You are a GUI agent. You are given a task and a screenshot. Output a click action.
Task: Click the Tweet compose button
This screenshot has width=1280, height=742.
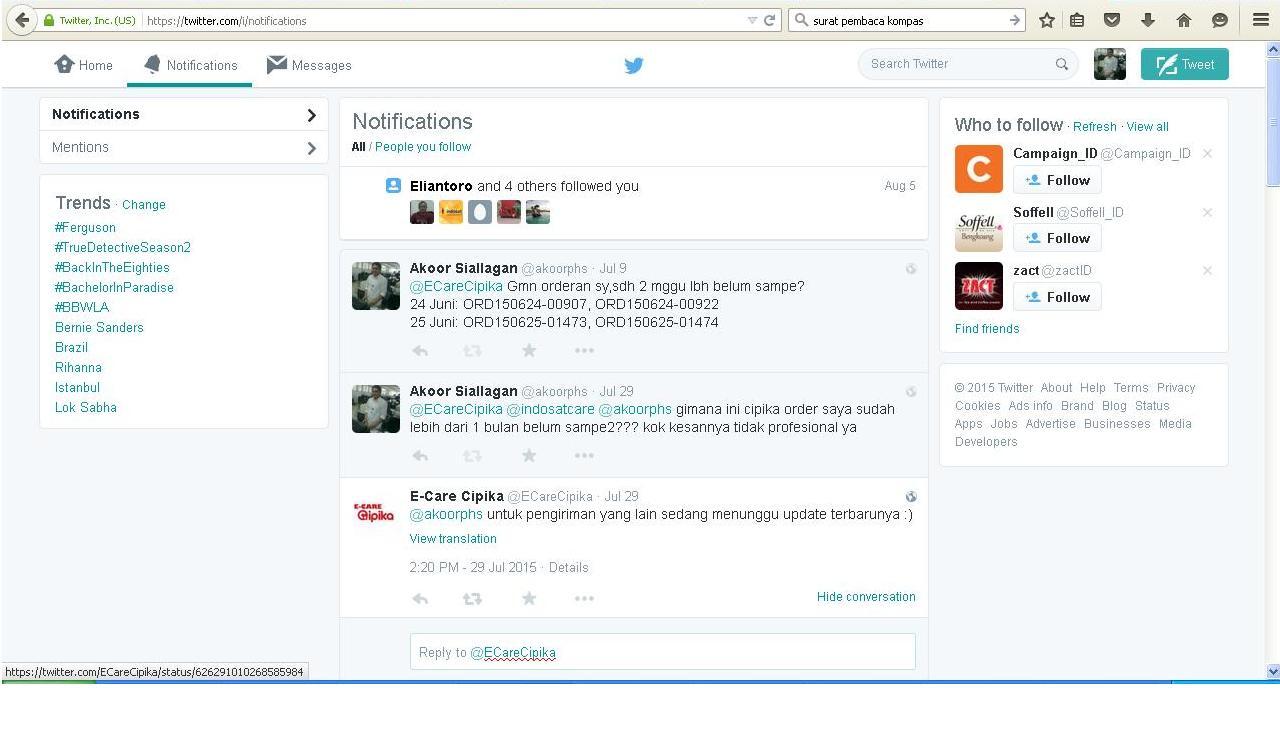click(1185, 64)
